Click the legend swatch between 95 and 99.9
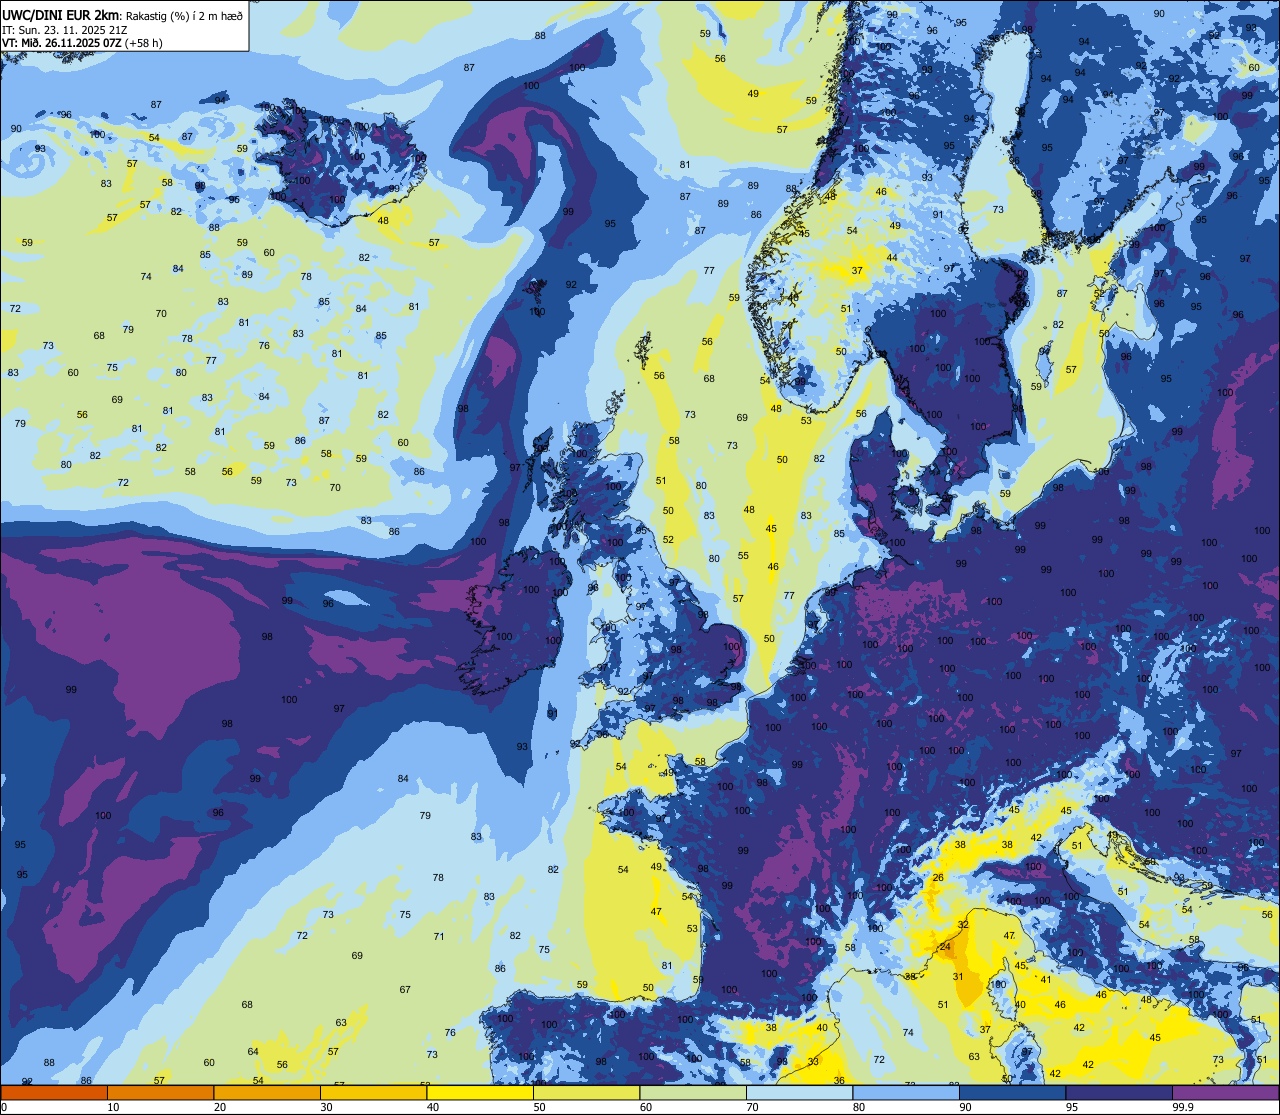 tap(1119, 1093)
